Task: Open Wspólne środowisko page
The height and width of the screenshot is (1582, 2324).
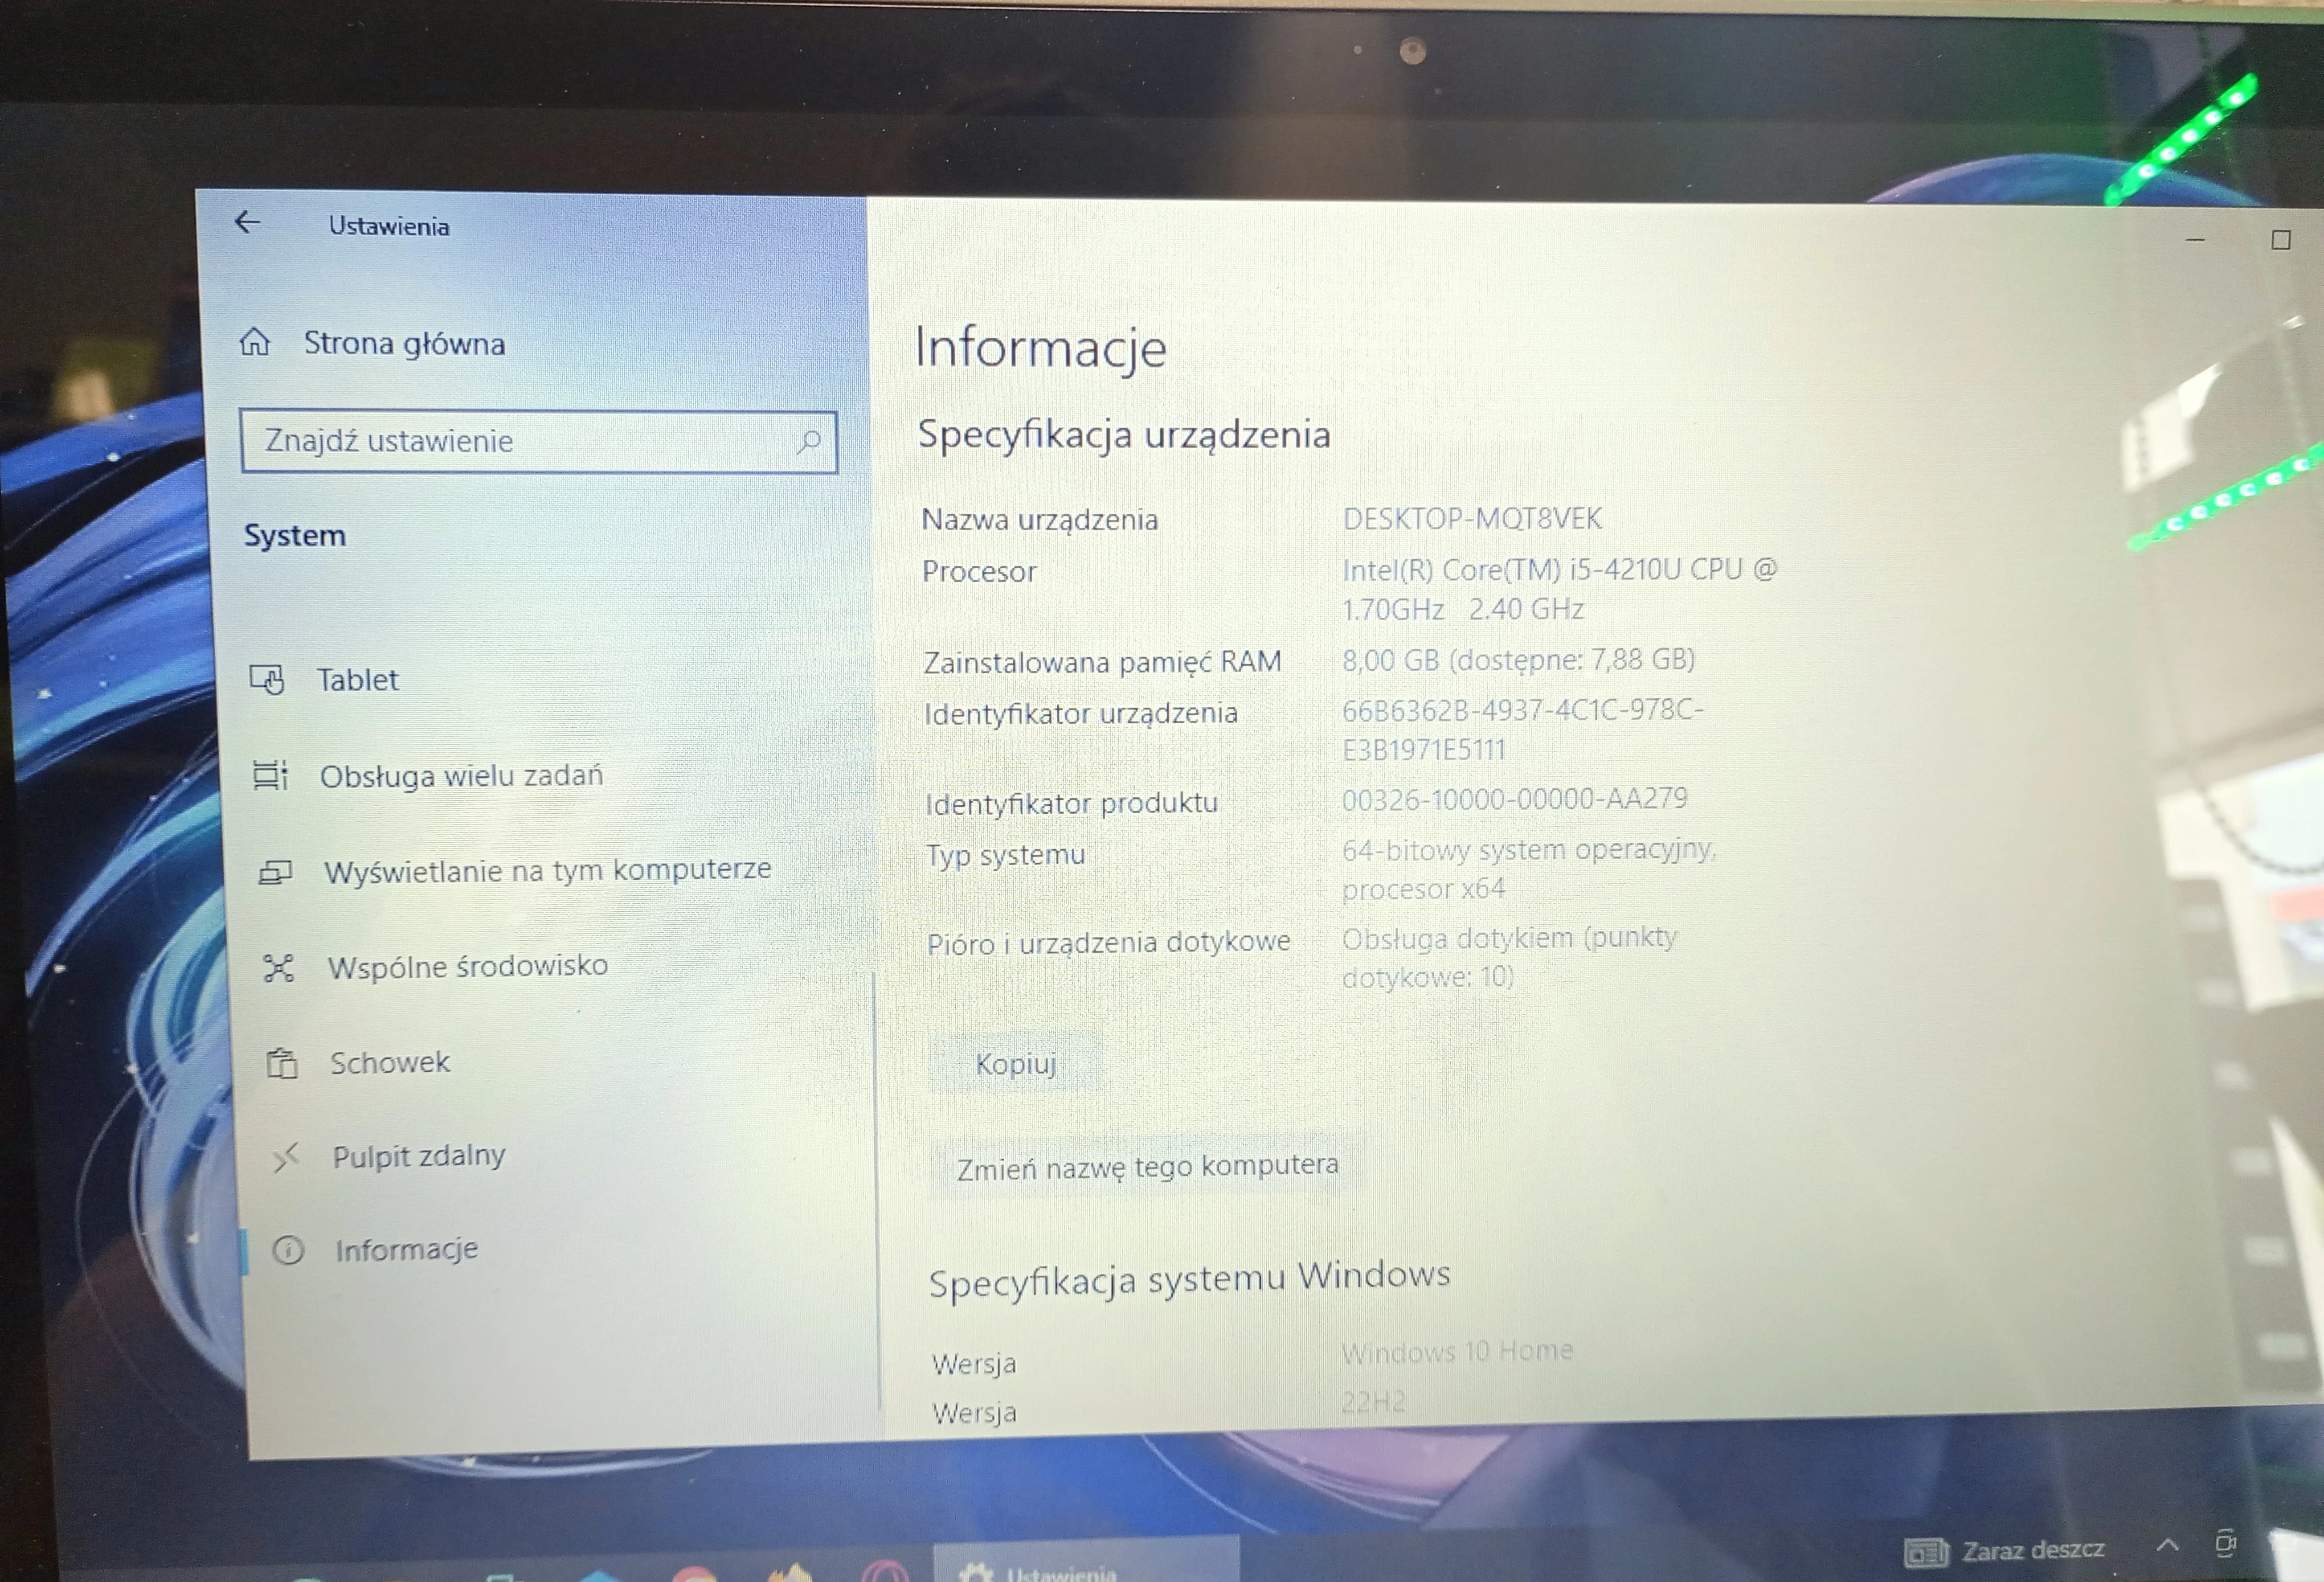Action: (468, 966)
